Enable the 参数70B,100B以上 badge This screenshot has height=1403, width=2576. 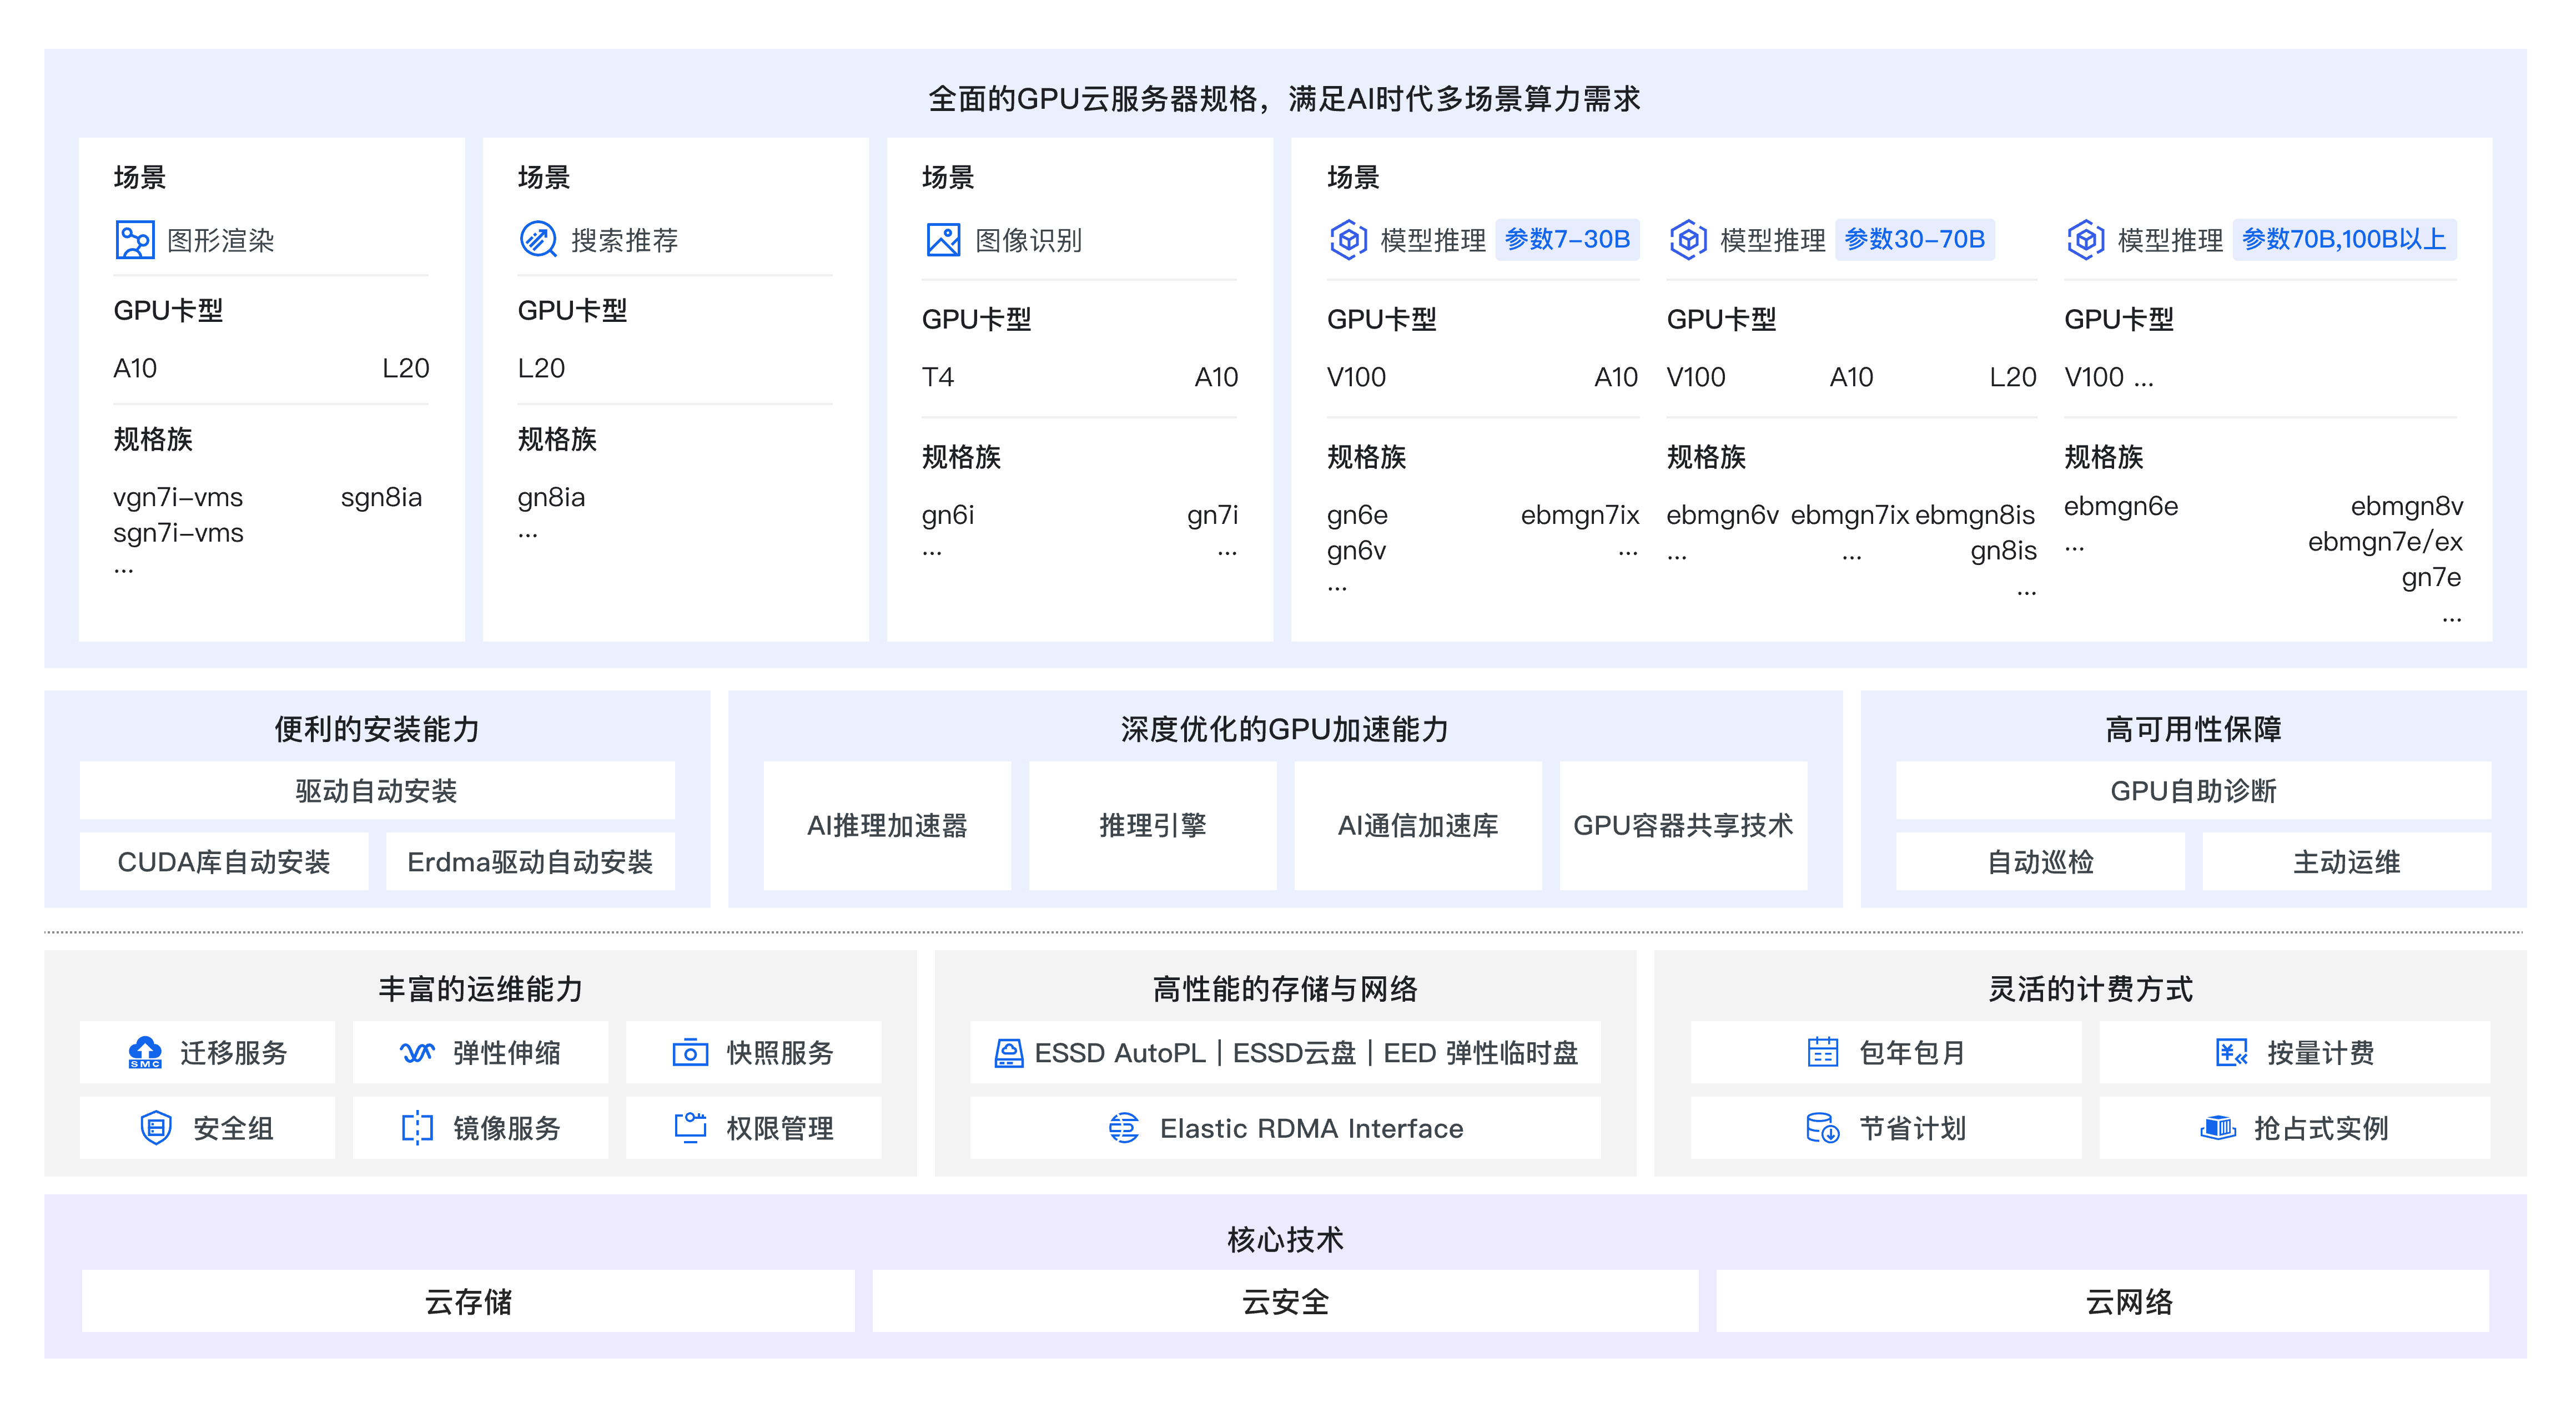2345,240
